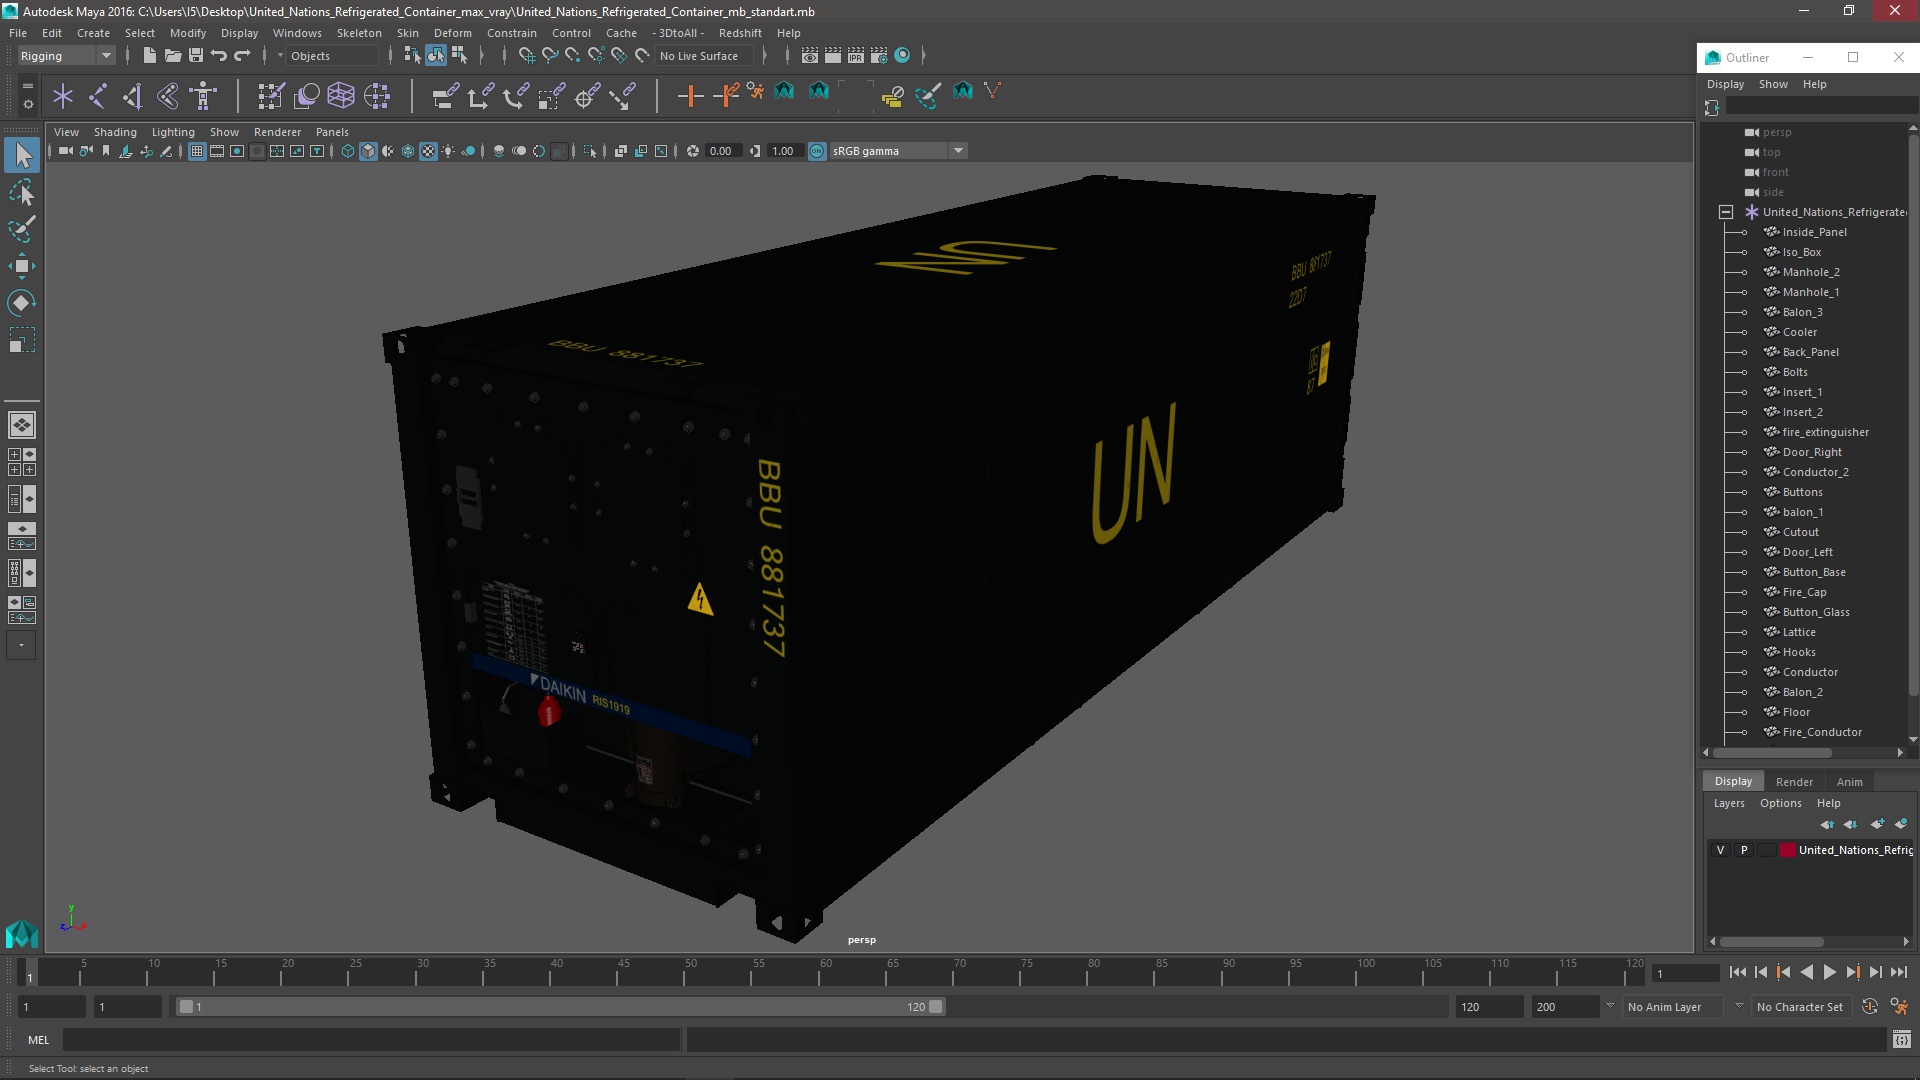Open the Deform menu
The width and height of the screenshot is (1920, 1080).
[452, 33]
